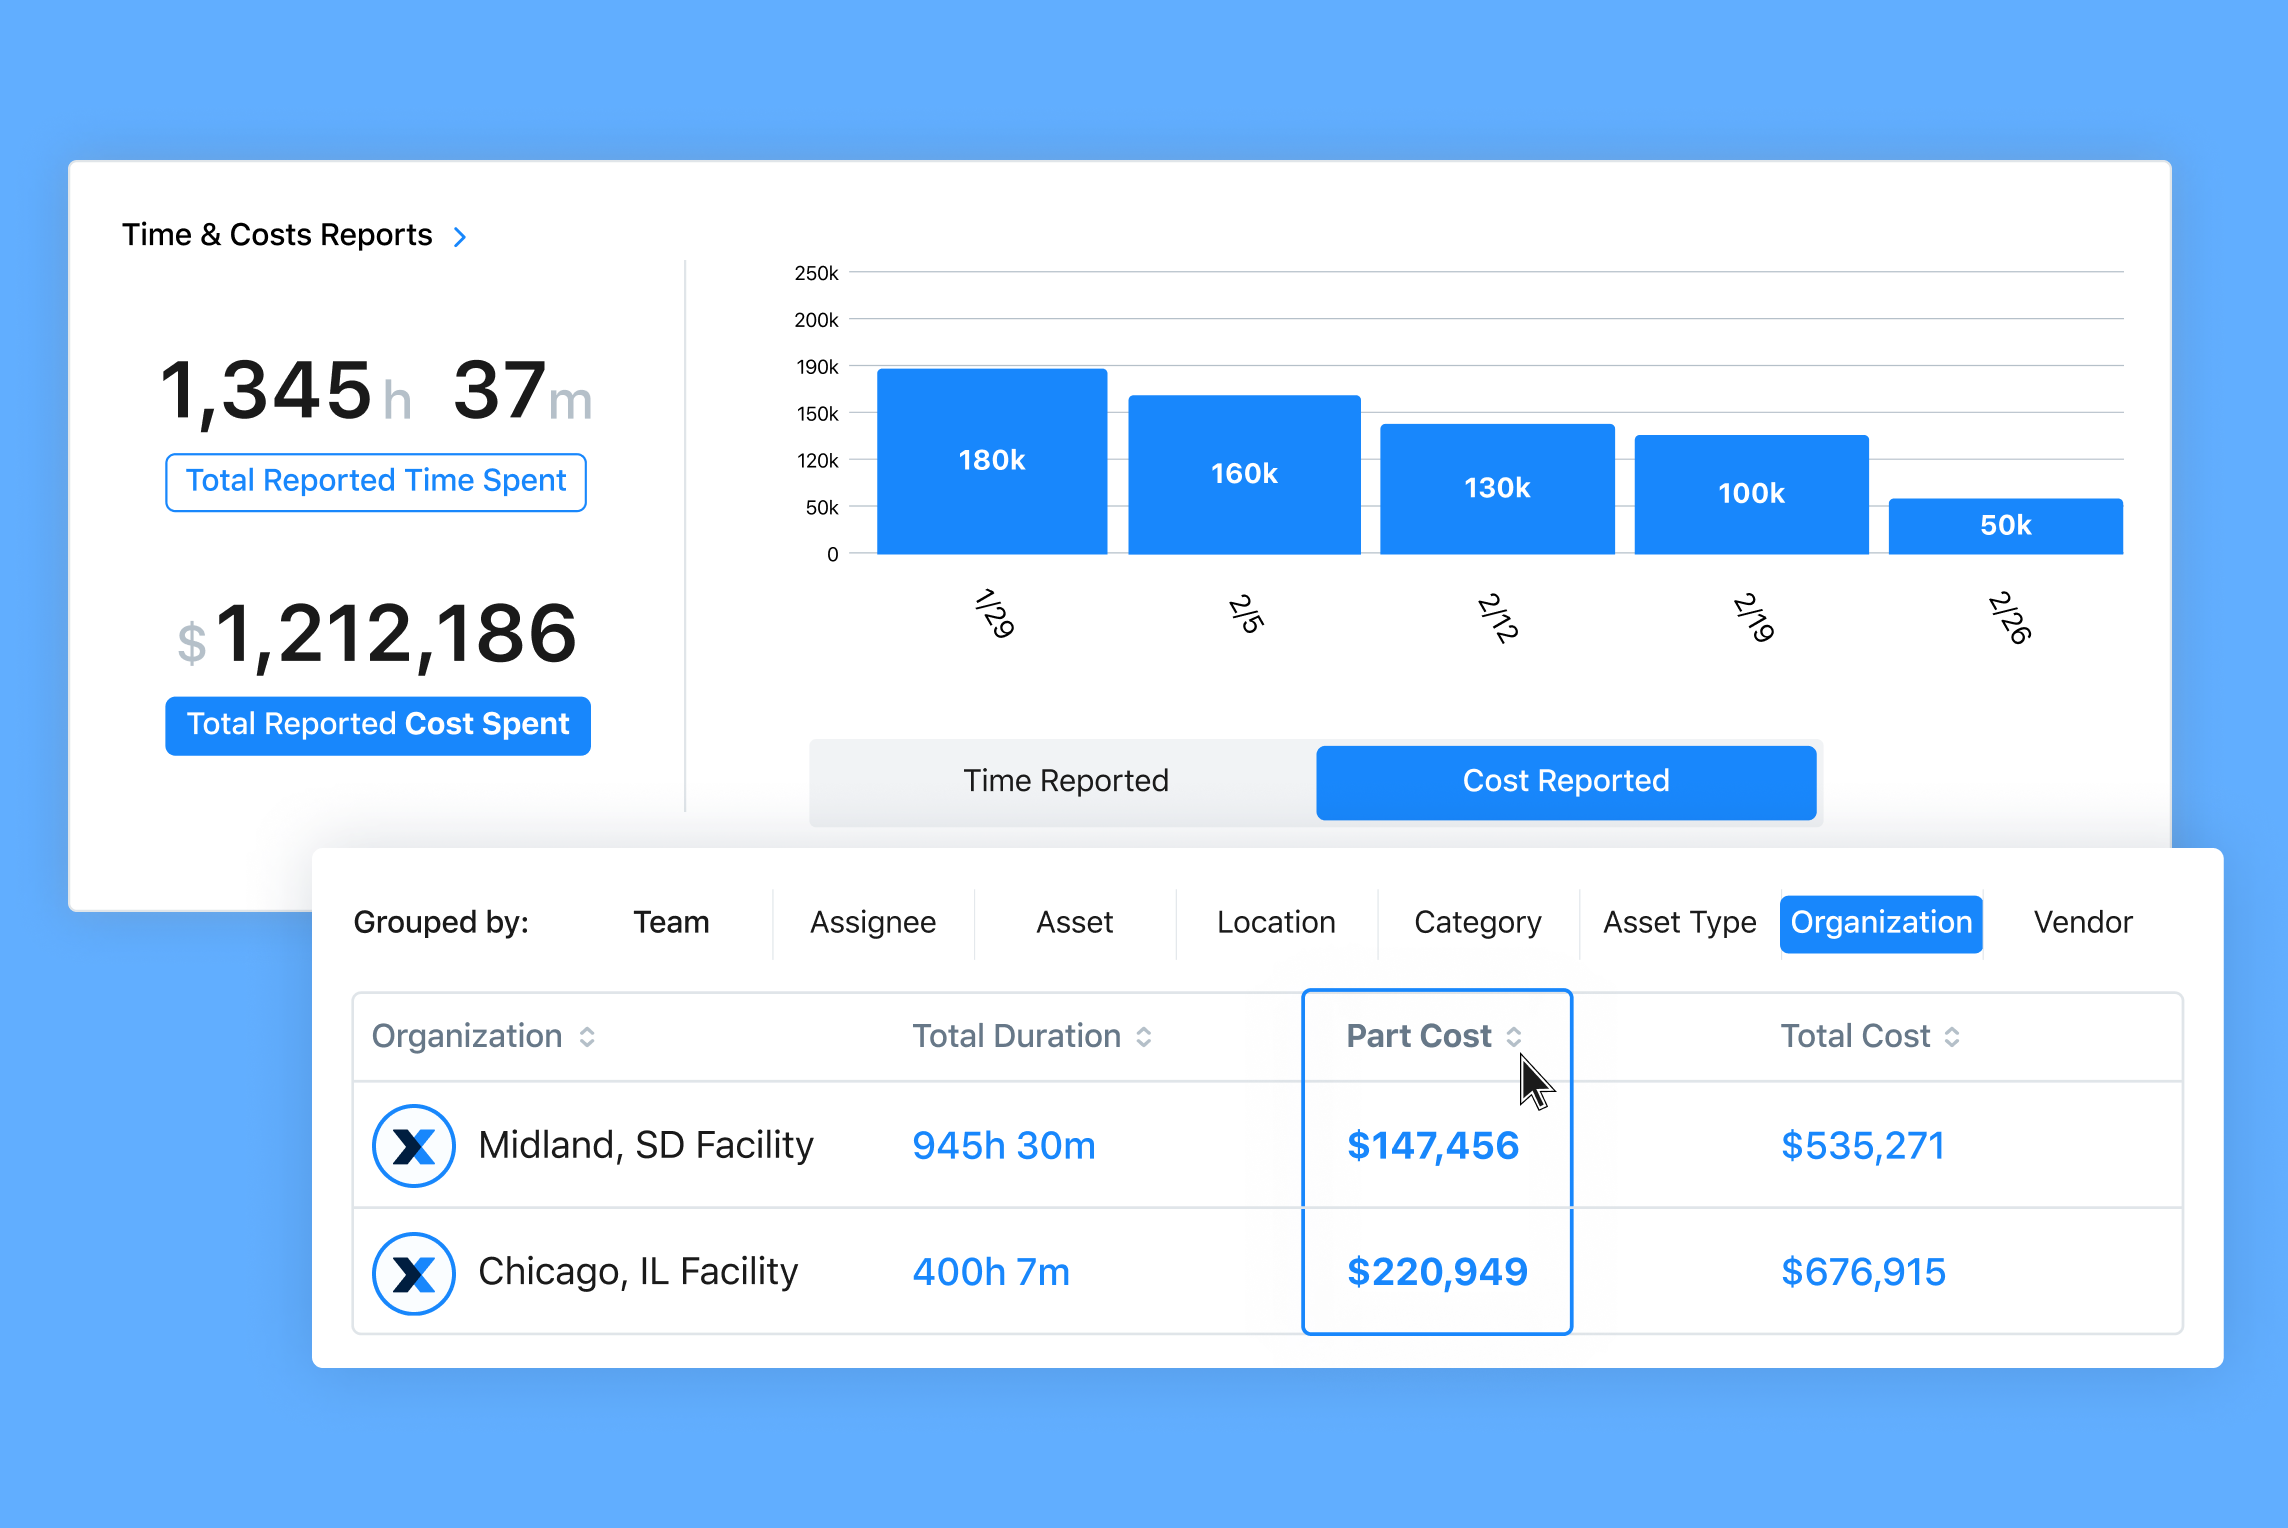The height and width of the screenshot is (1528, 2288).
Task: Click sort arrows beside Organization column
Action: [x=587, y=1037]
